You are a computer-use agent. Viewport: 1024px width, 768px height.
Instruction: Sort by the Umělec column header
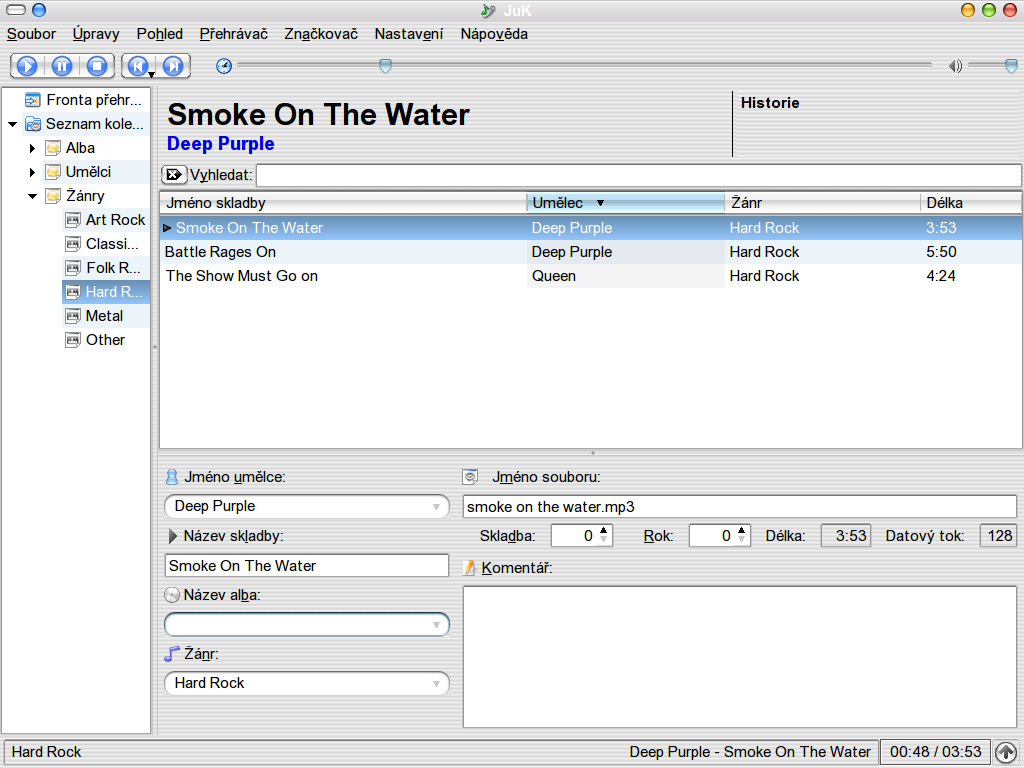click(626, 203)
